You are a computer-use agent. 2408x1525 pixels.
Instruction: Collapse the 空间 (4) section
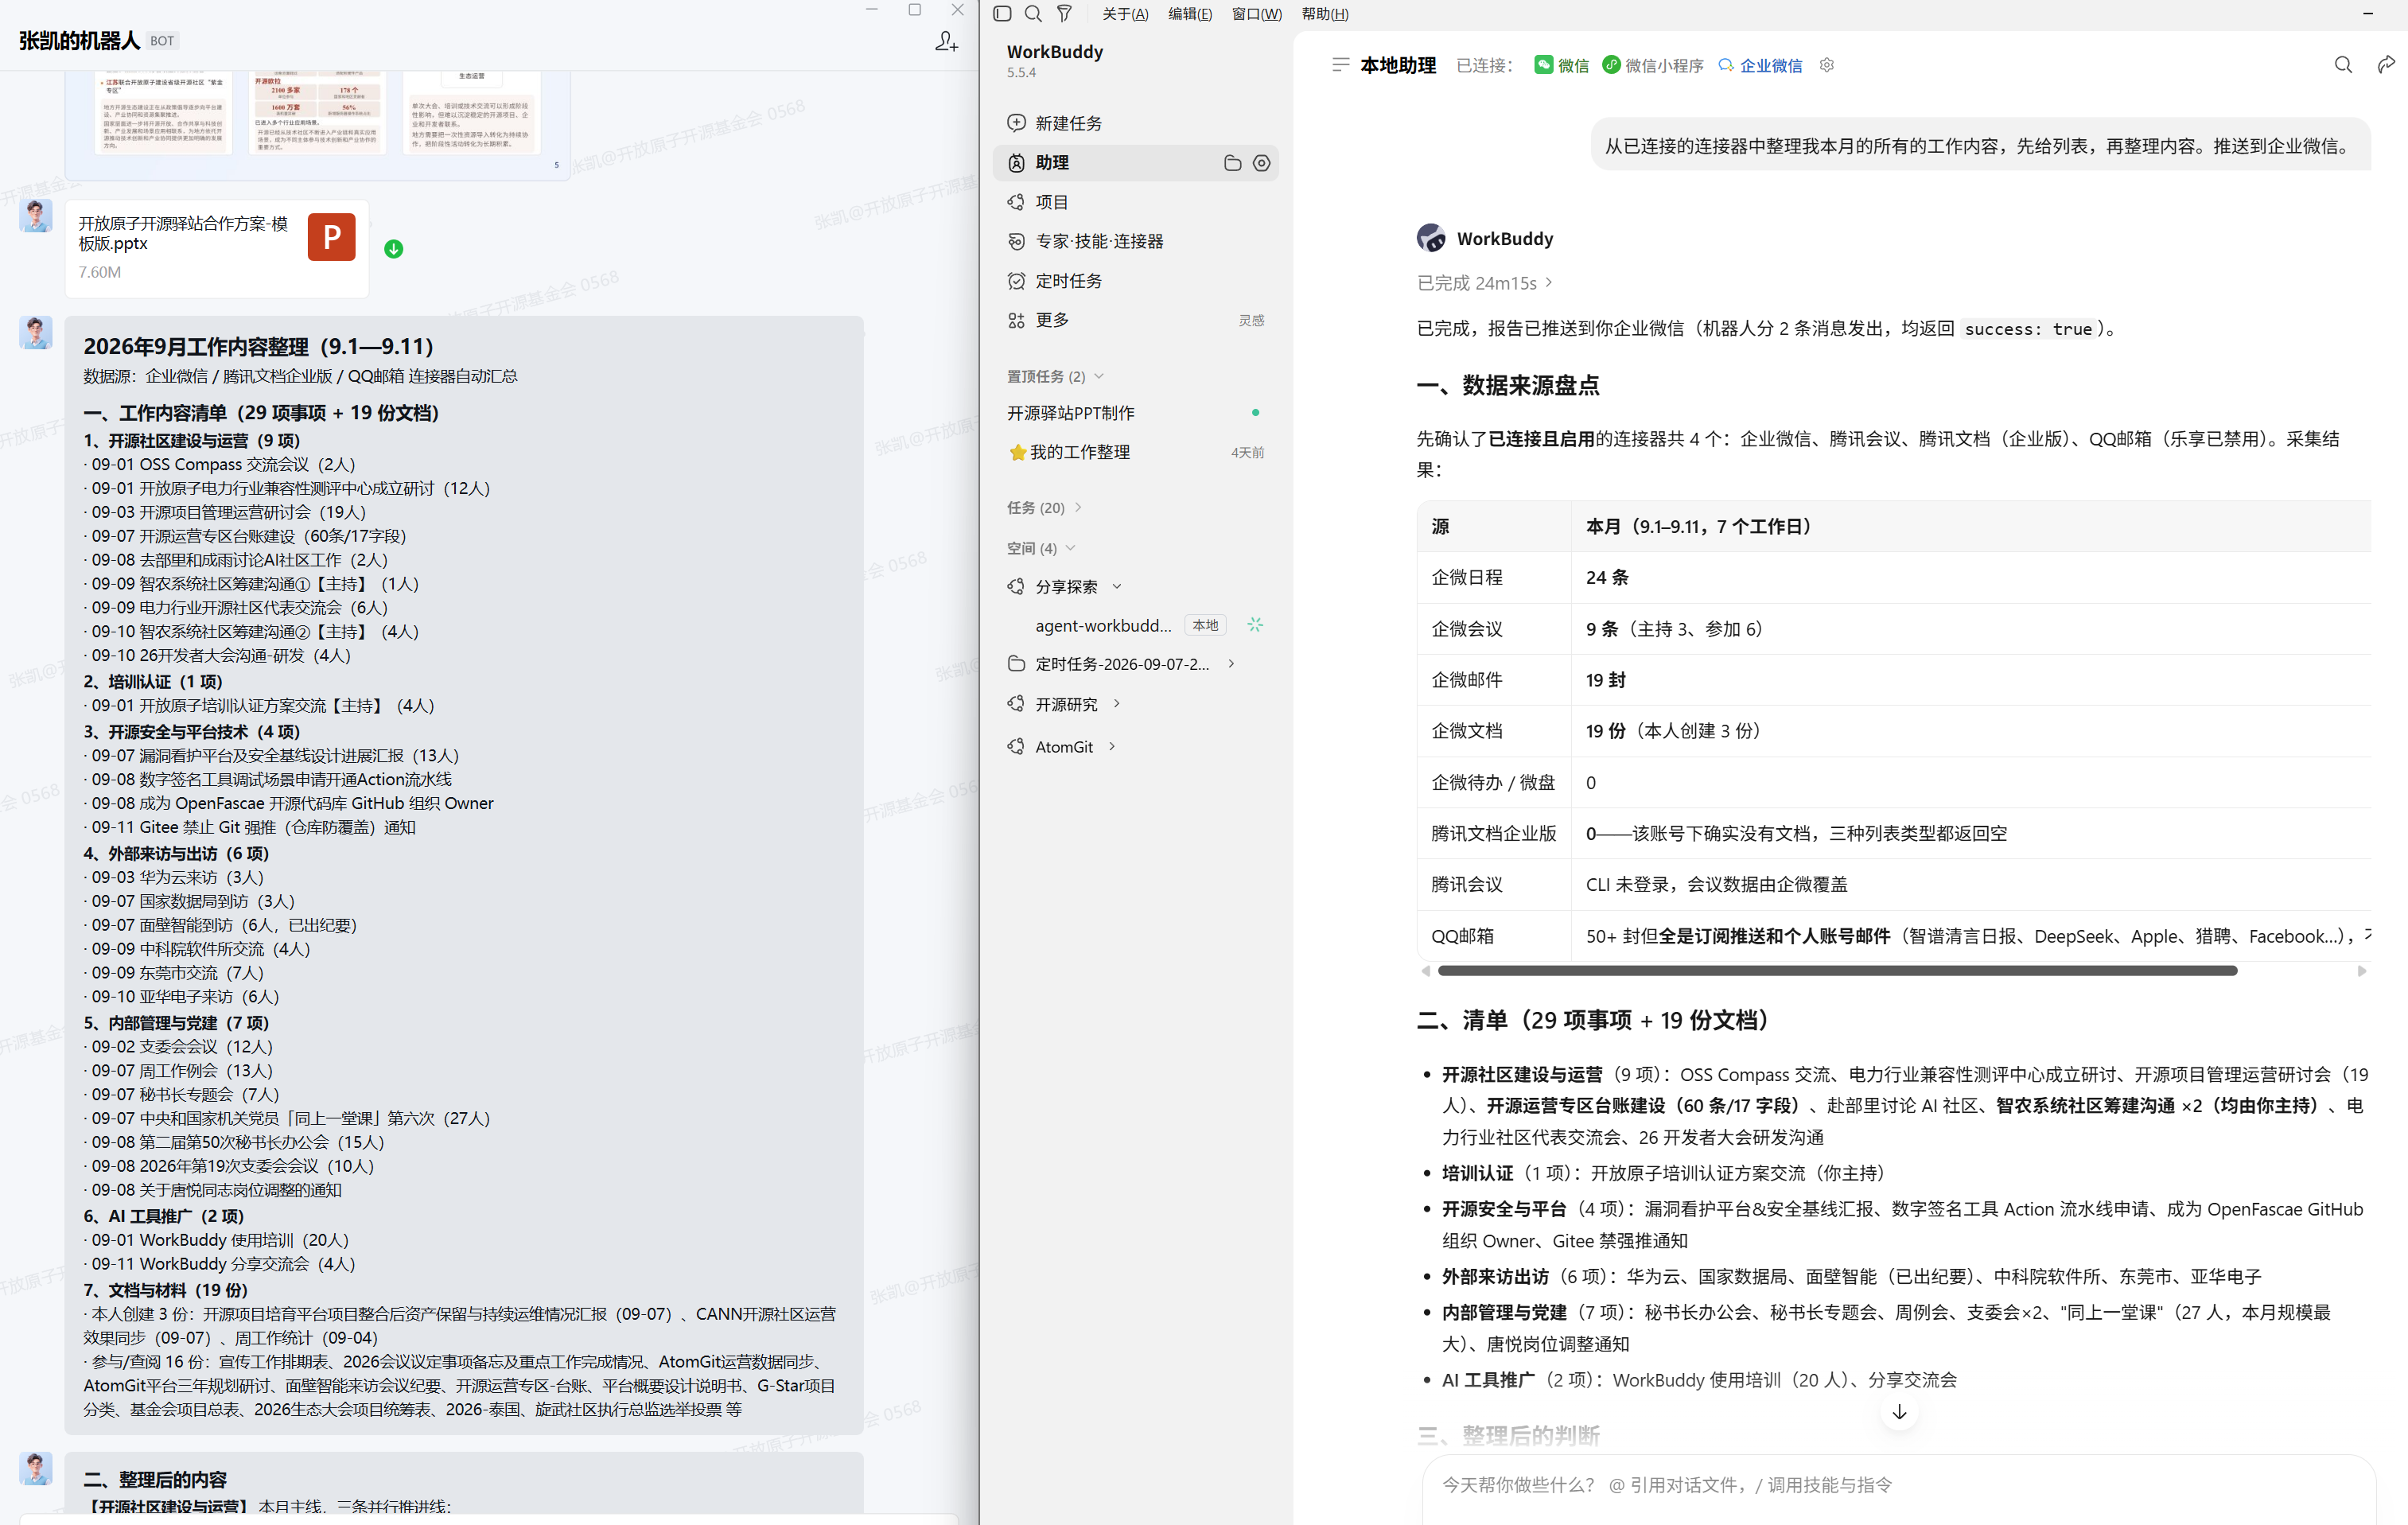(x=1041, y=548)
